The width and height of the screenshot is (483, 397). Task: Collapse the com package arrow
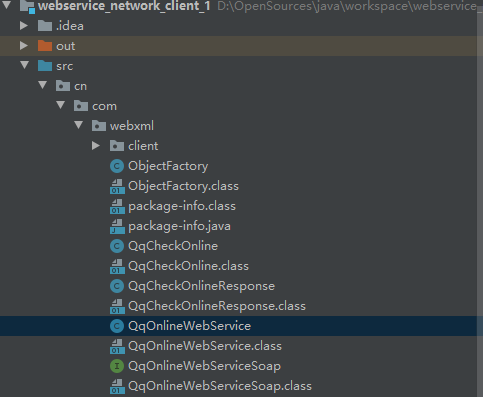coord(61,105)
